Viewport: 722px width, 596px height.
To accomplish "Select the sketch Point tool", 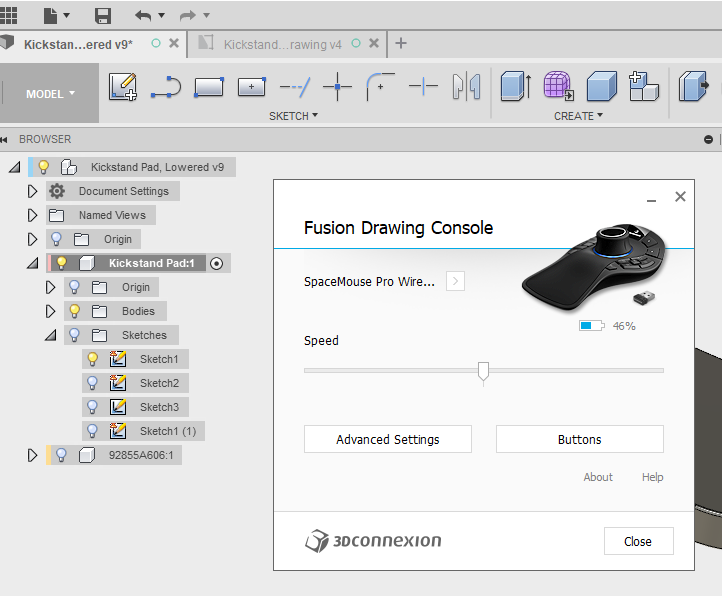I will point(338,87).
